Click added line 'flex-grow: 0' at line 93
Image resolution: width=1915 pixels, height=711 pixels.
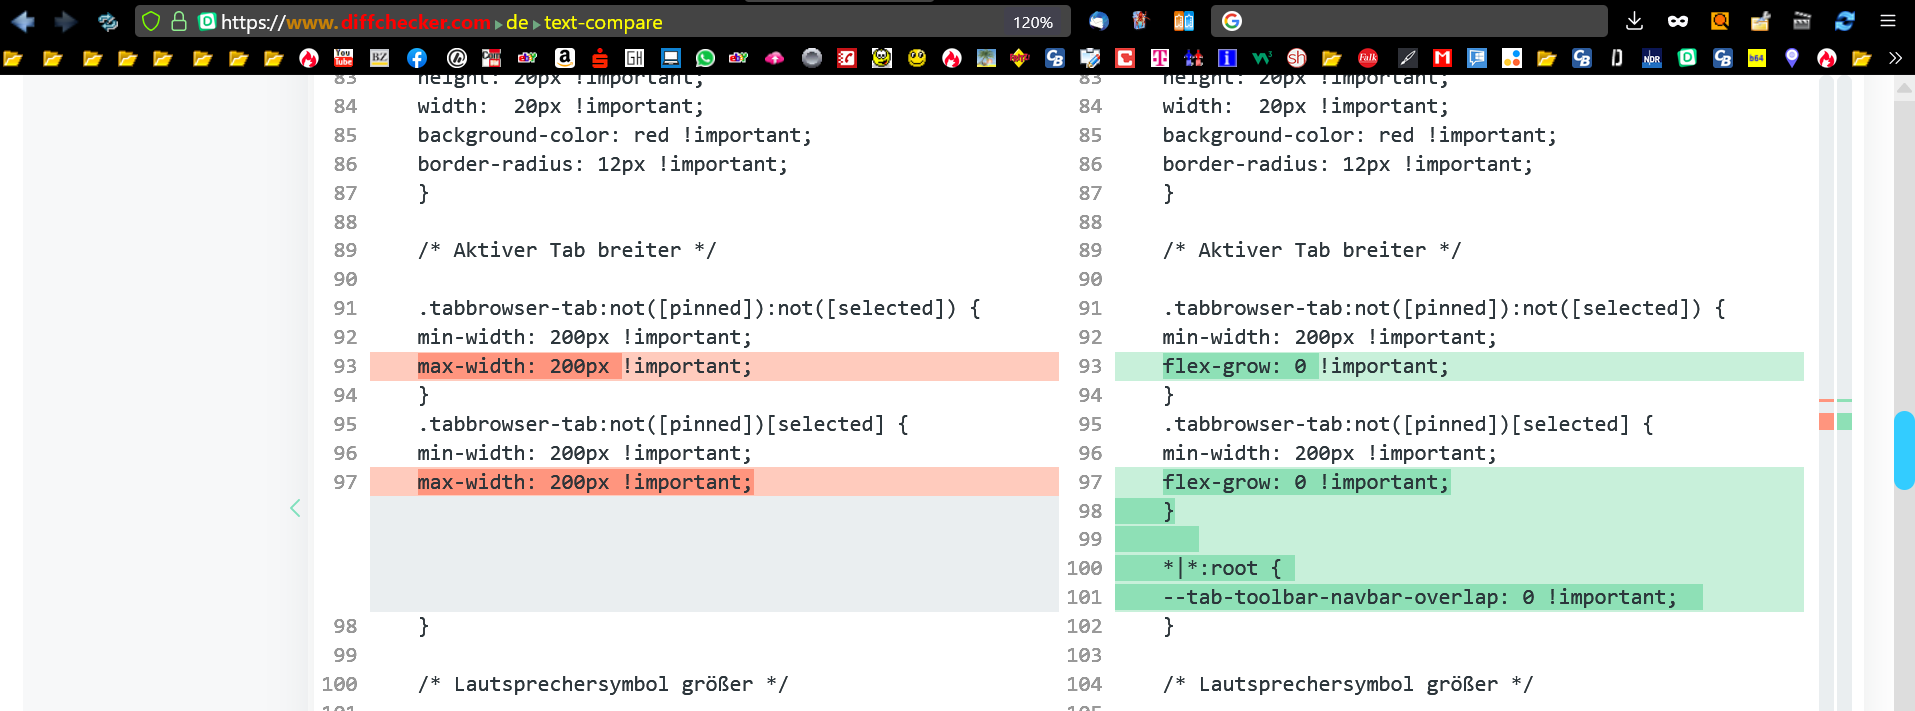(1459, 366)
